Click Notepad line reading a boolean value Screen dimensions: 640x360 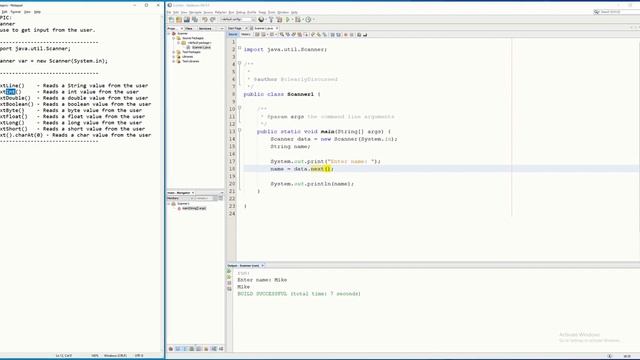point(76,104)
